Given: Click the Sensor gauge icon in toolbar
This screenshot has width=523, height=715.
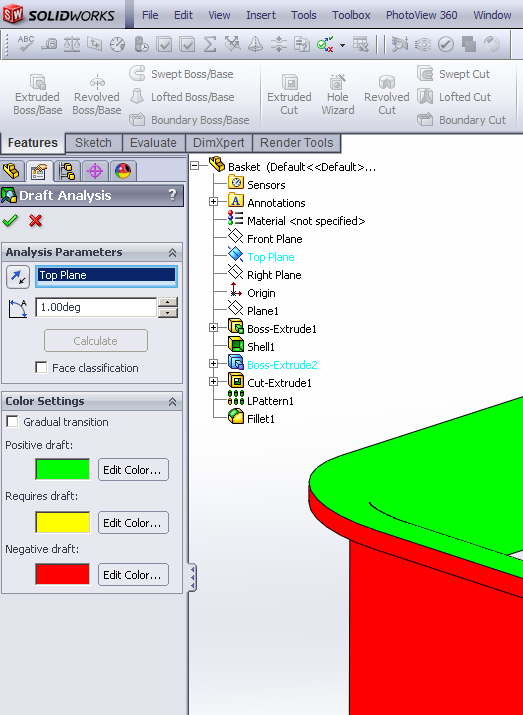Looking at the screenshot, I should (118, 44).
